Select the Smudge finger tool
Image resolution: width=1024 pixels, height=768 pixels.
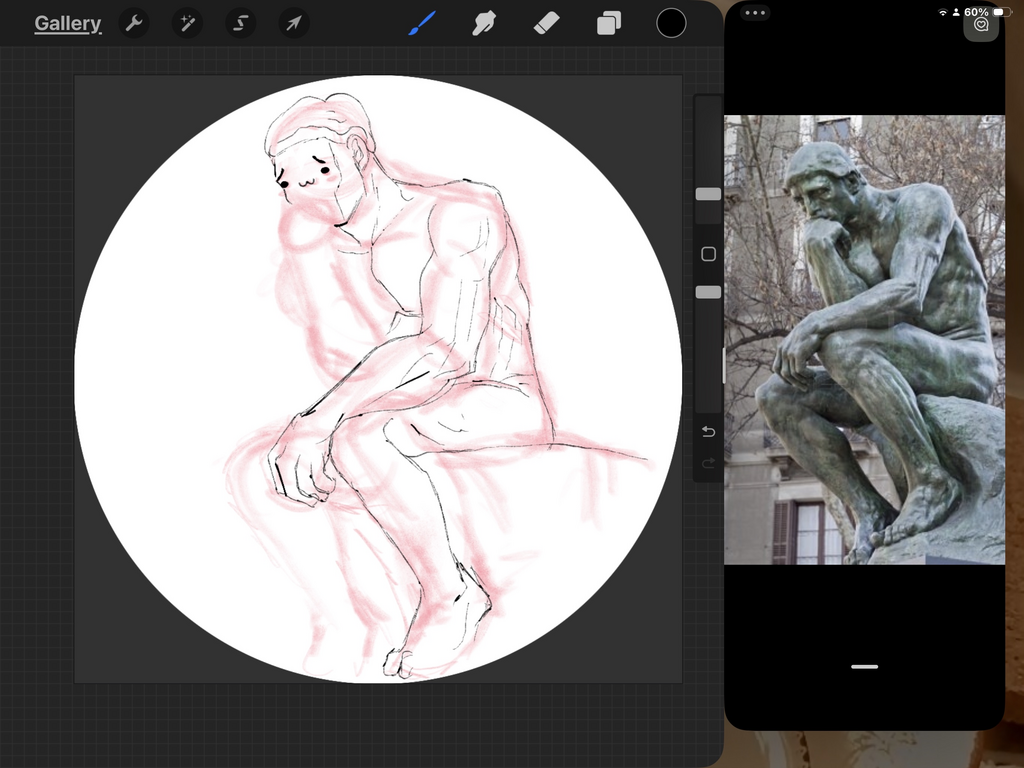pos(484,23)
